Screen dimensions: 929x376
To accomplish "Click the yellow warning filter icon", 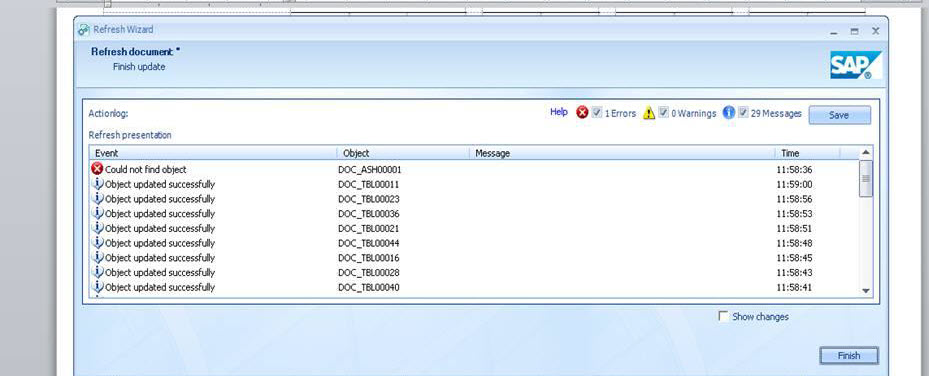I will (x=649, y=113).
